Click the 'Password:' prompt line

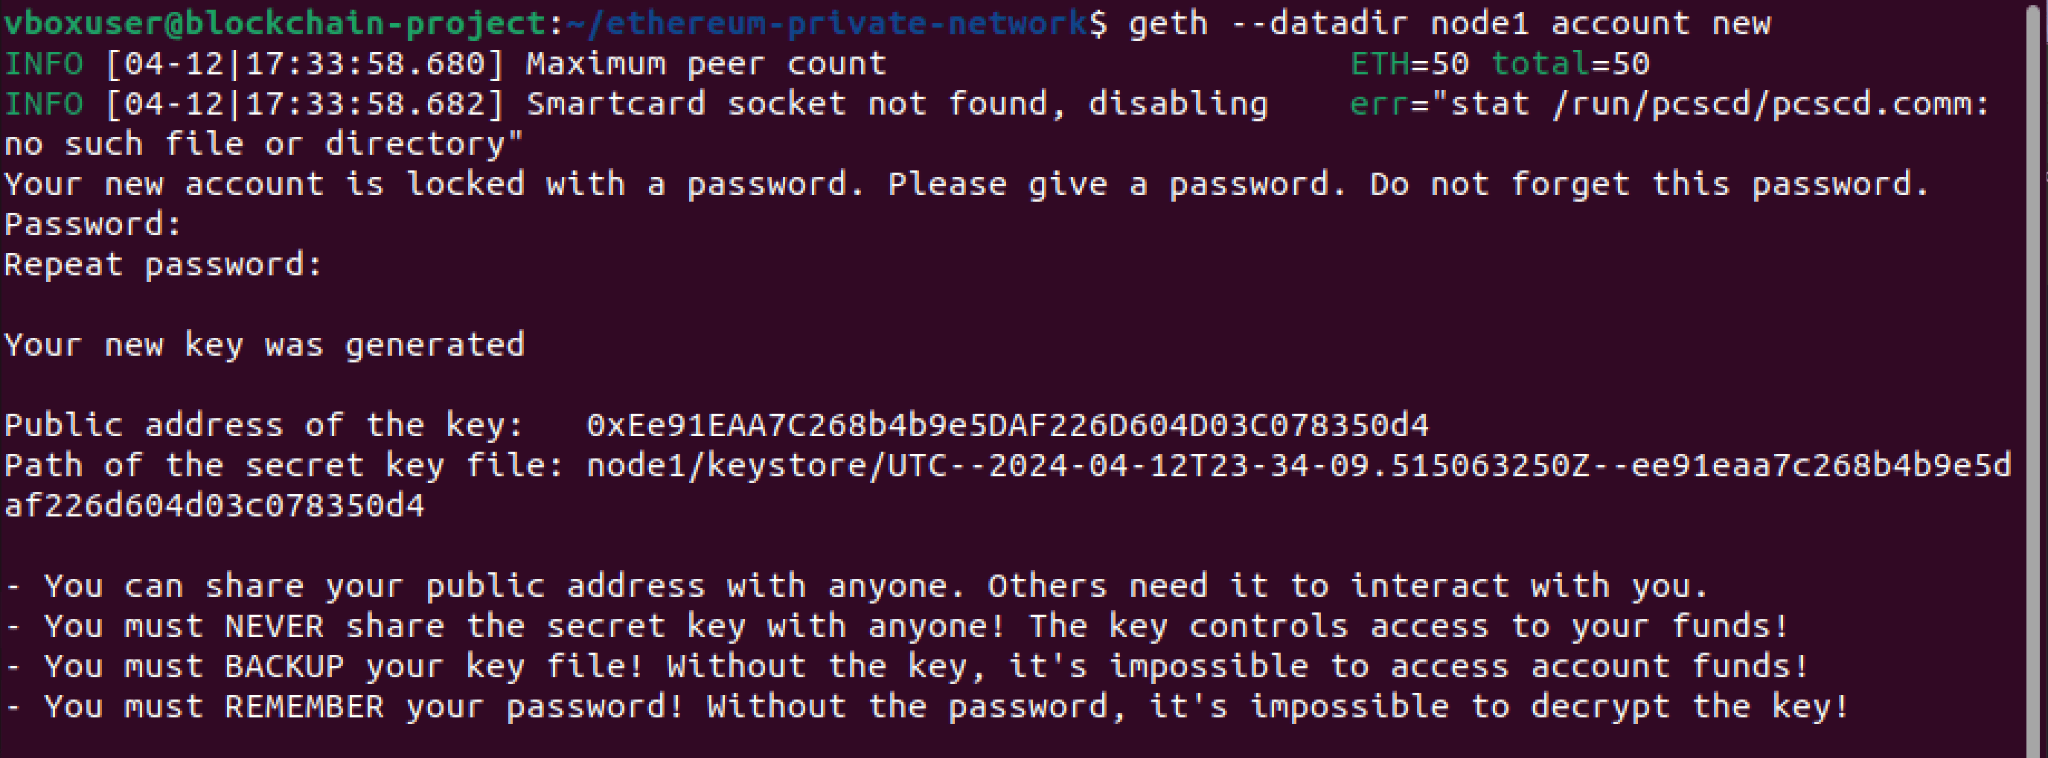pyautogui.click(x=93, y=224)
